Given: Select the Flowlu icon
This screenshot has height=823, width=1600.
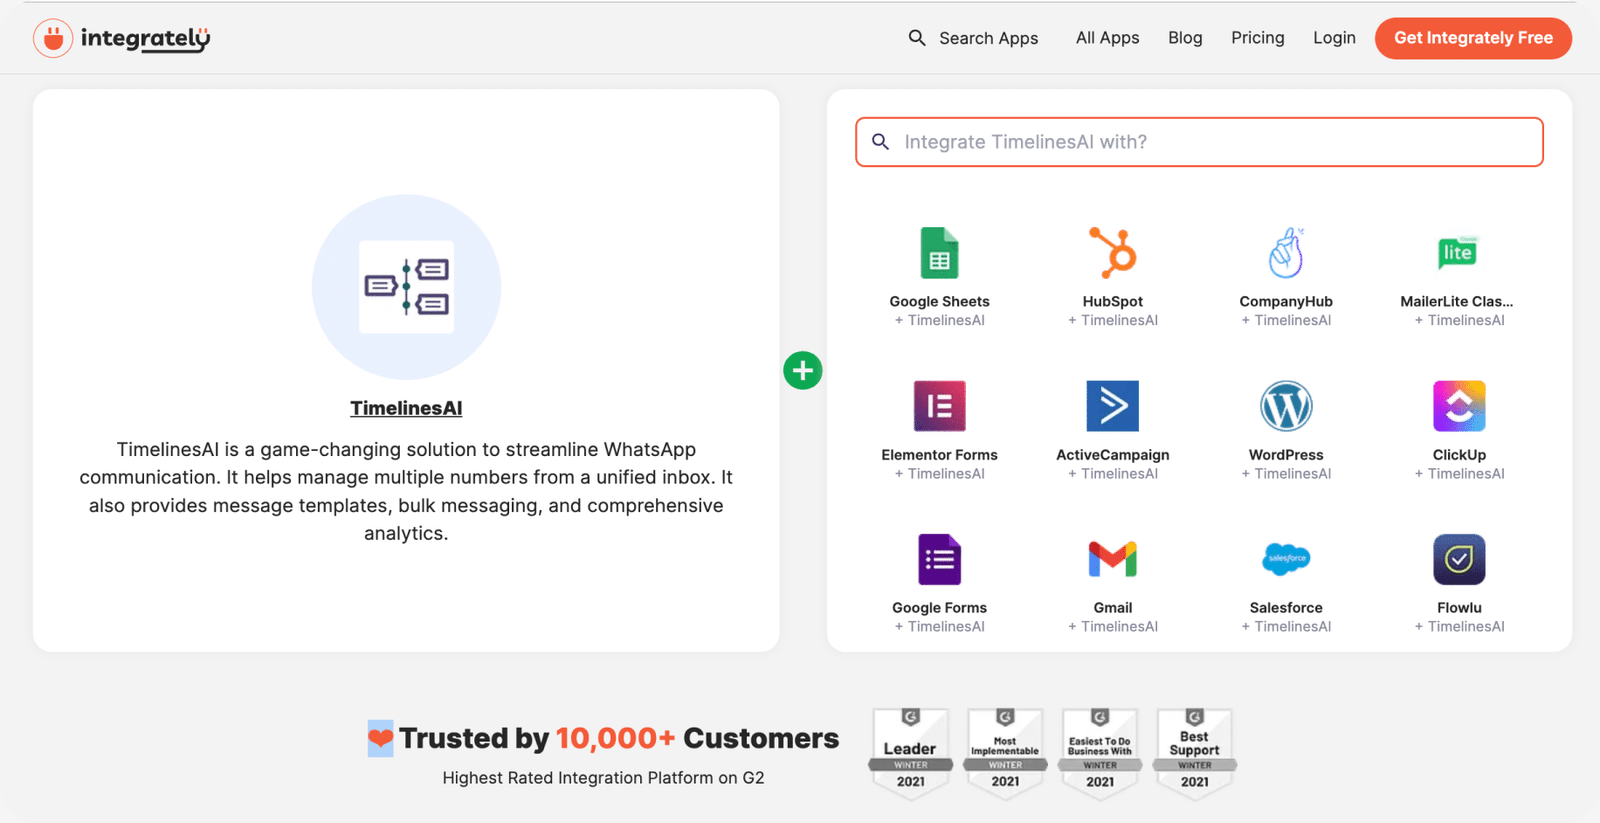Looking at the screenshot, I should coord(1459,559).
